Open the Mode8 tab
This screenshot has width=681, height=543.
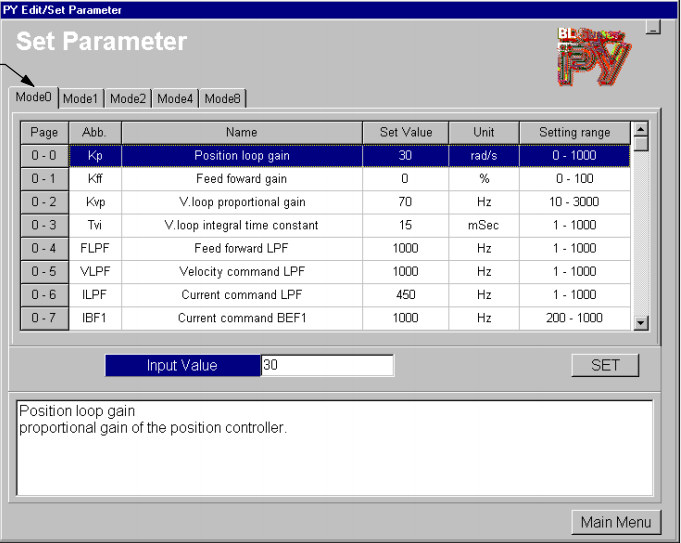(x=222, y=99)
